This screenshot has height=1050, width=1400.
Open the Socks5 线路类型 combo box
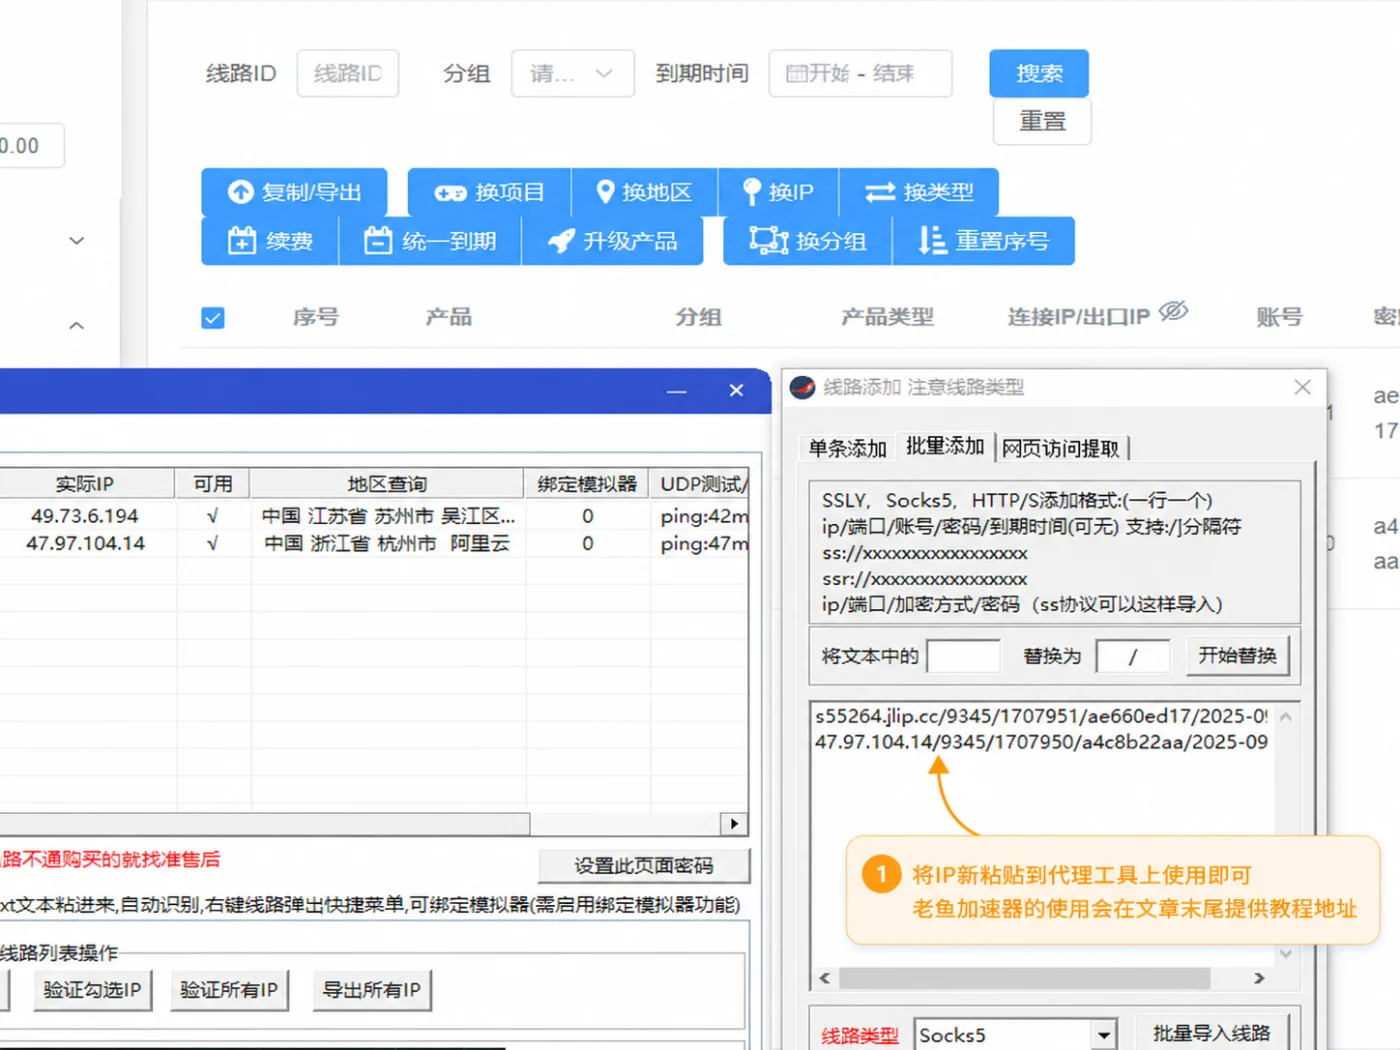tap(1015, 1035)
